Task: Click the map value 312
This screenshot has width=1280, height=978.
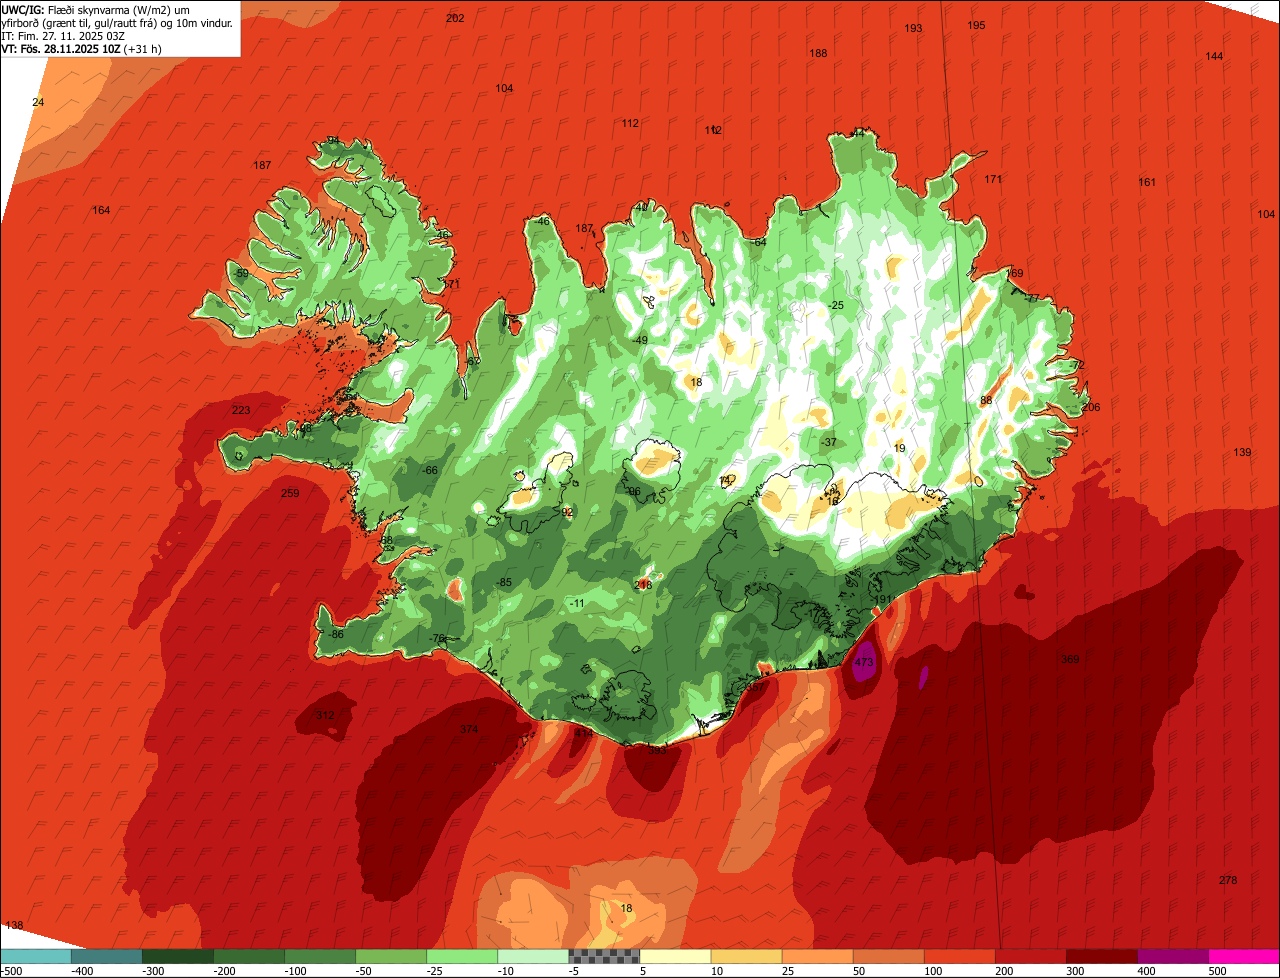Action: (325, 715)
